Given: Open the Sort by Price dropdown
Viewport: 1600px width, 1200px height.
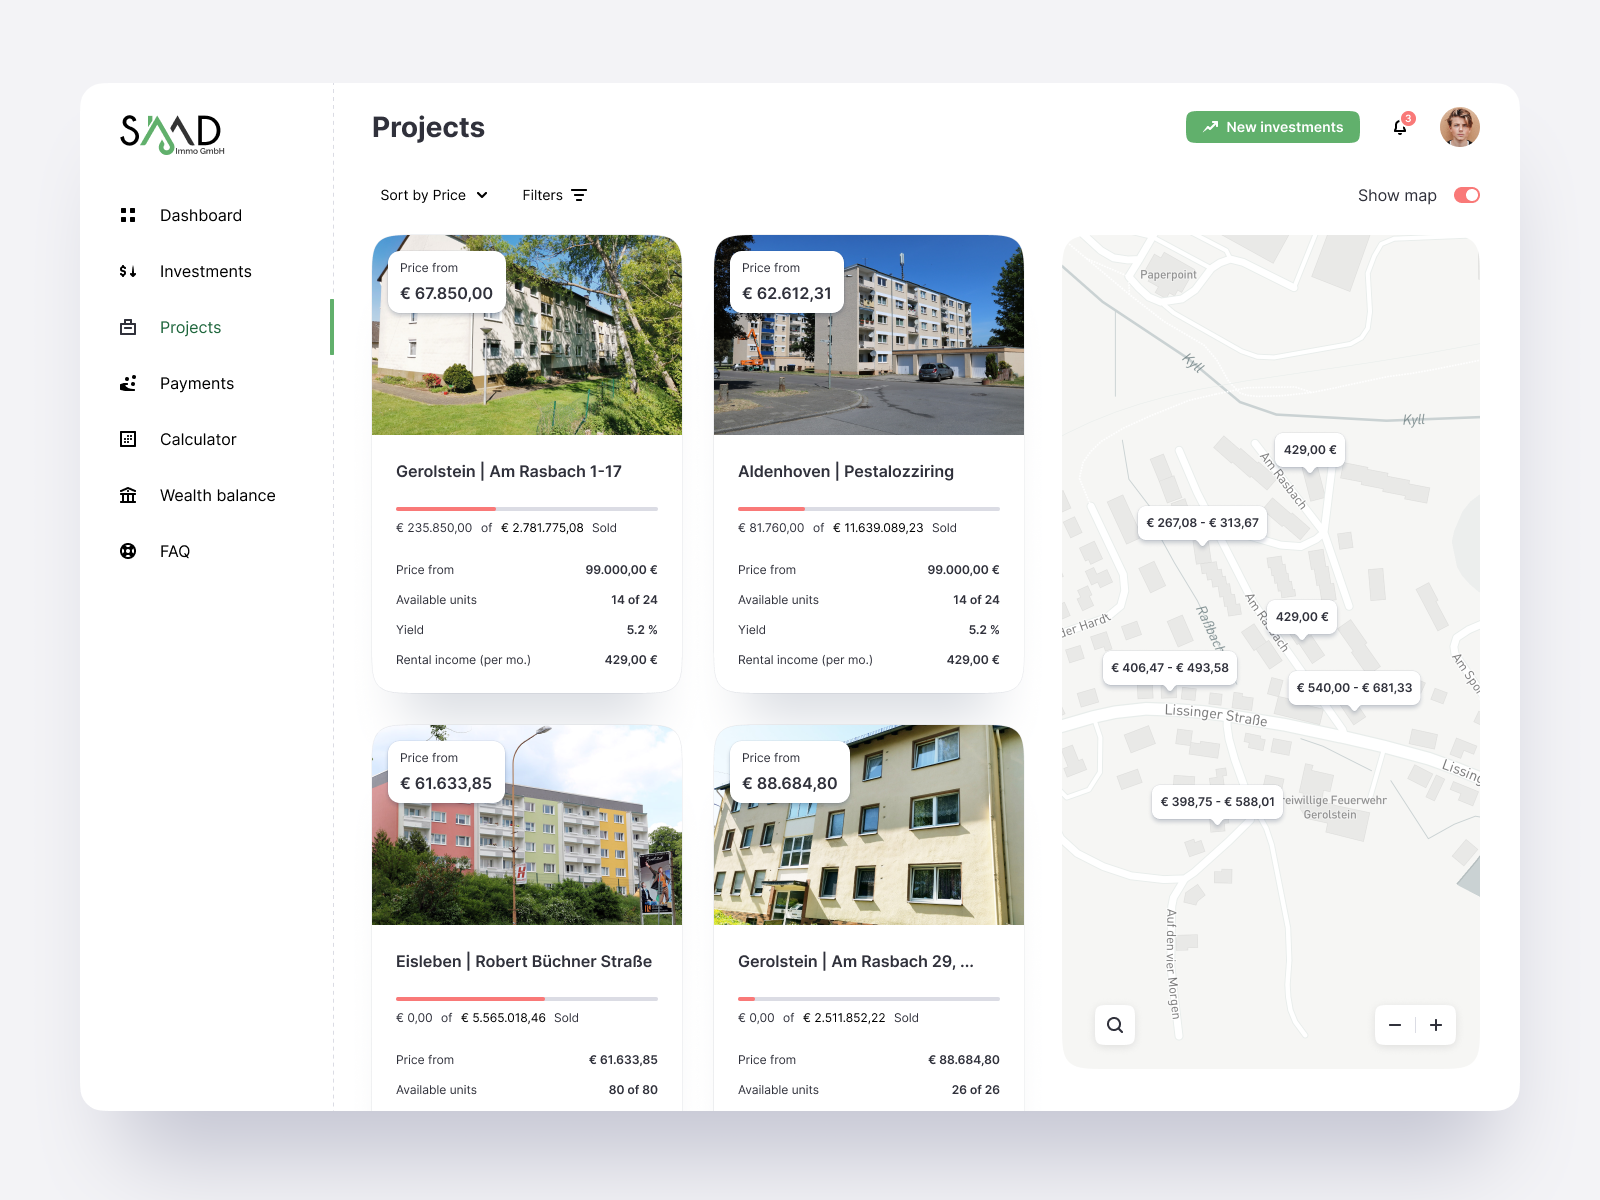Looking at the screenshot, I should click(433, 195).
